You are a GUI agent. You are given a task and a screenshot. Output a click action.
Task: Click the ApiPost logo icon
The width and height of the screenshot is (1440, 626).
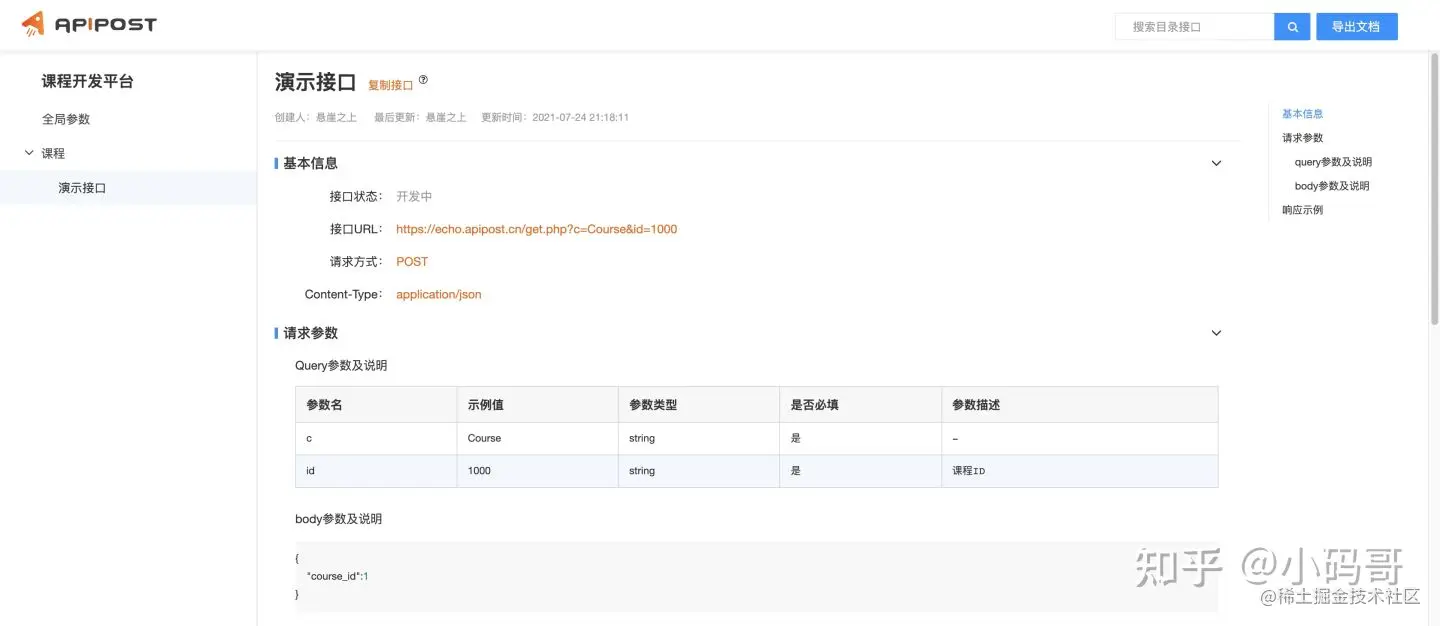click(x=33, y=23)
